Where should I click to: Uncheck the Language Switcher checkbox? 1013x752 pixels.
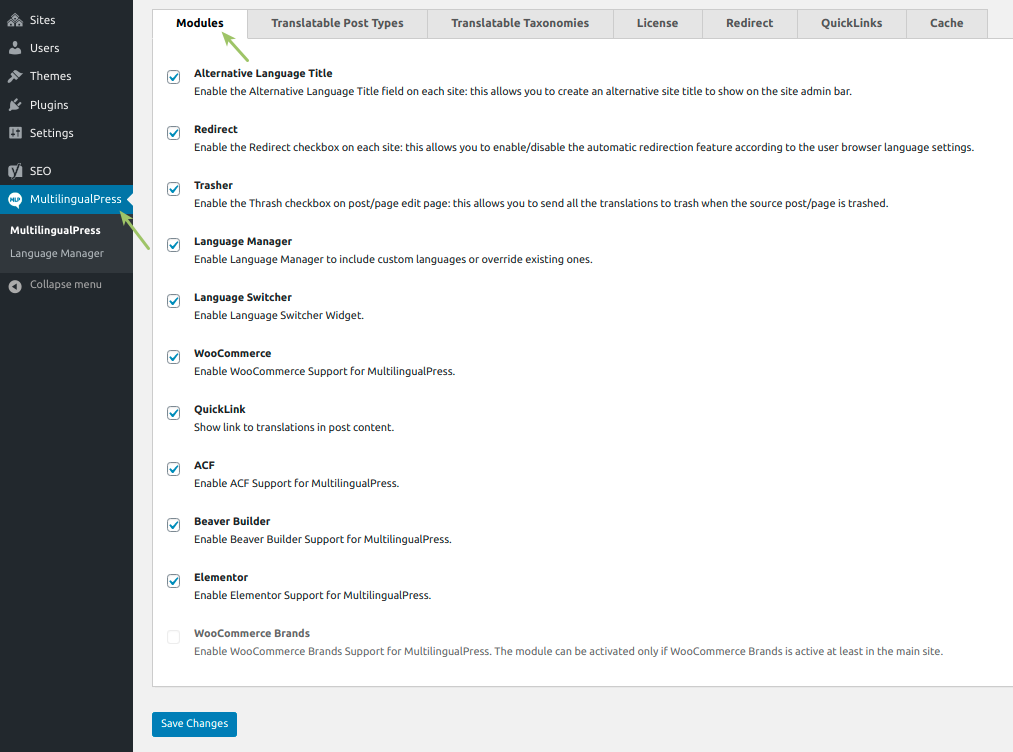(174, 301)
